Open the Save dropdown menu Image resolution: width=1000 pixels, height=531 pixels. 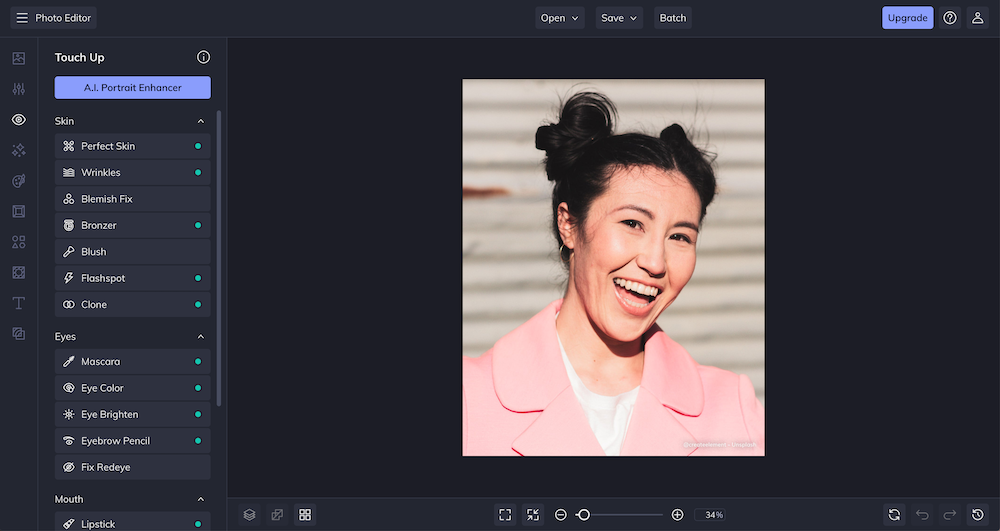coord(619,18)
